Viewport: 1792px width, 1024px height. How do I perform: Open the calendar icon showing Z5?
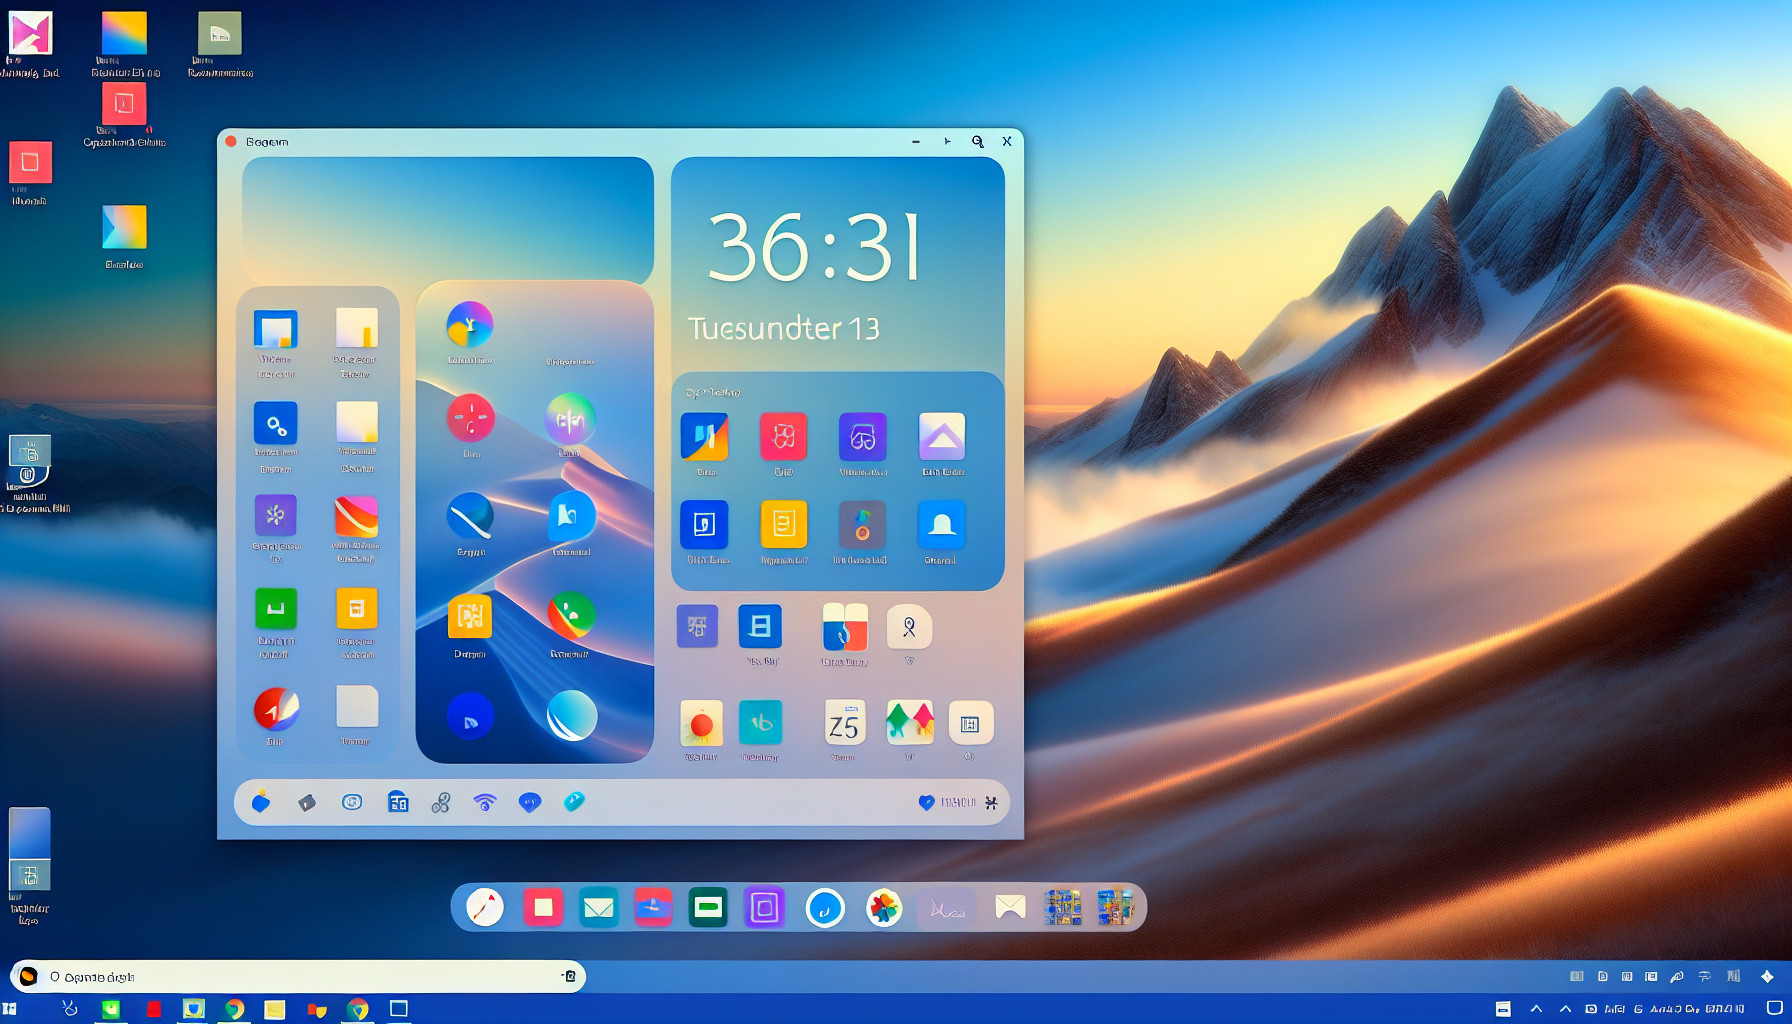(x=844, y=723)
